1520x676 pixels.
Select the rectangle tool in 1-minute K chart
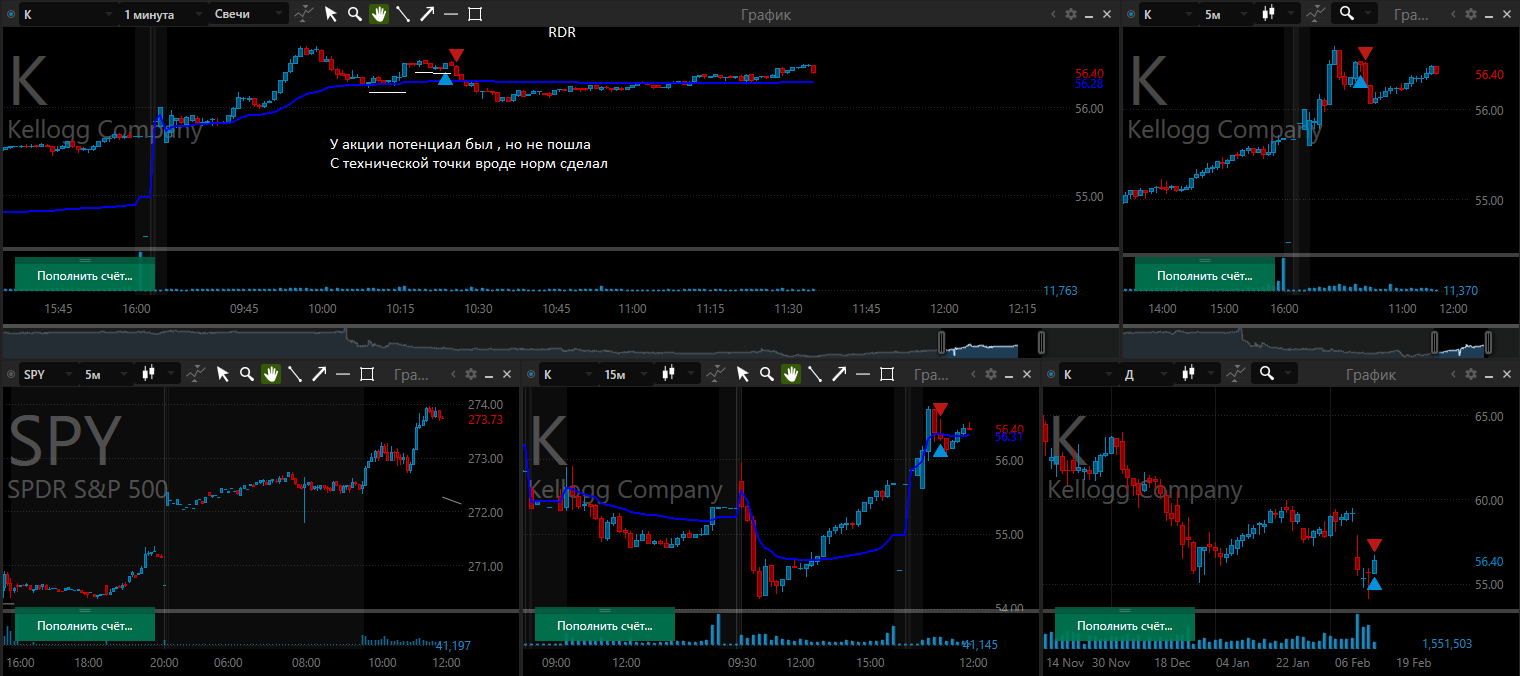(475, 14)
